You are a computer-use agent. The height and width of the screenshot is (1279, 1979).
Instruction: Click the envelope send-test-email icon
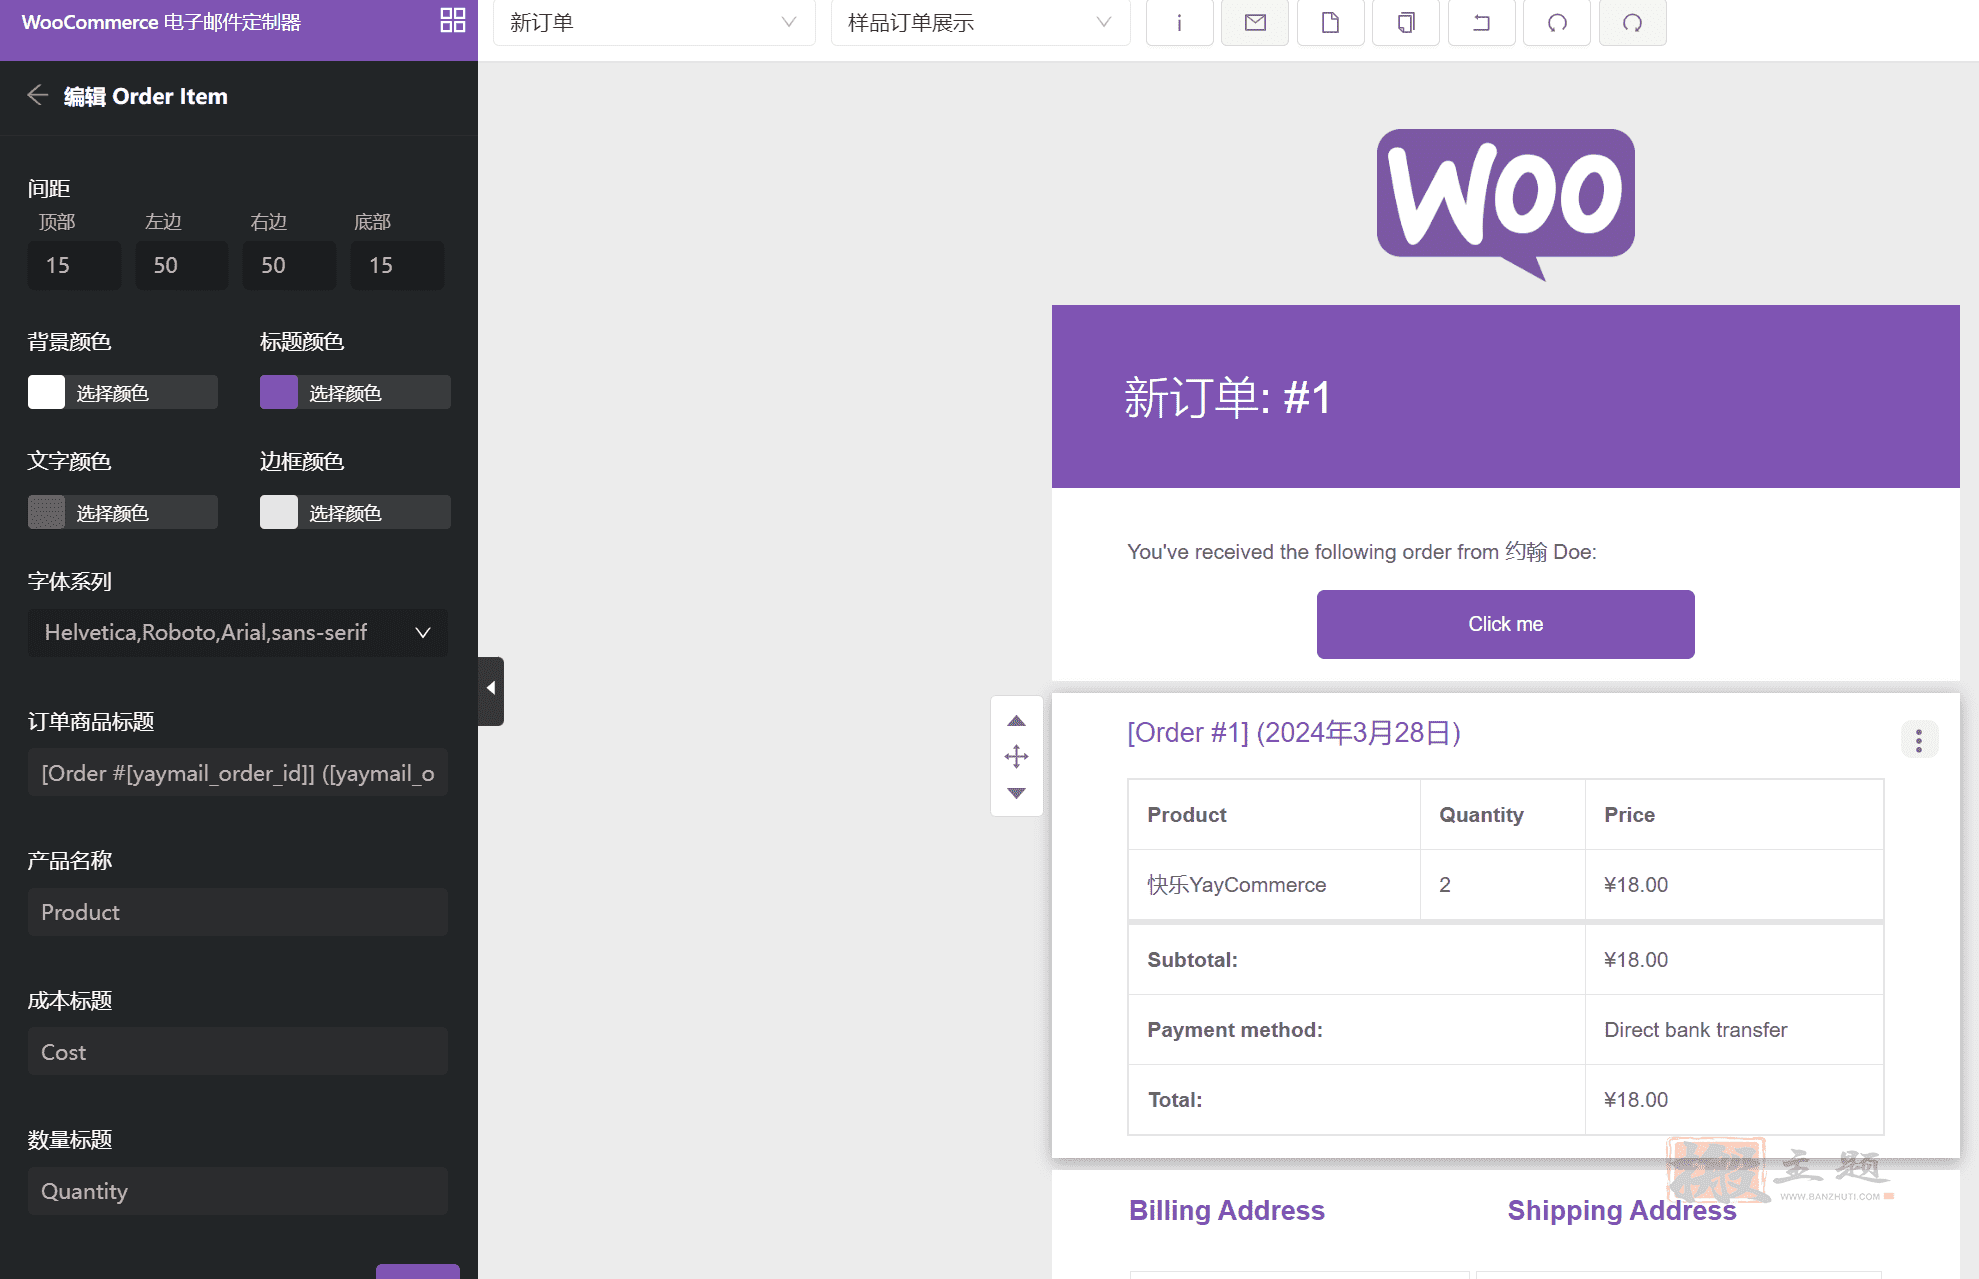click(1255, 22)
